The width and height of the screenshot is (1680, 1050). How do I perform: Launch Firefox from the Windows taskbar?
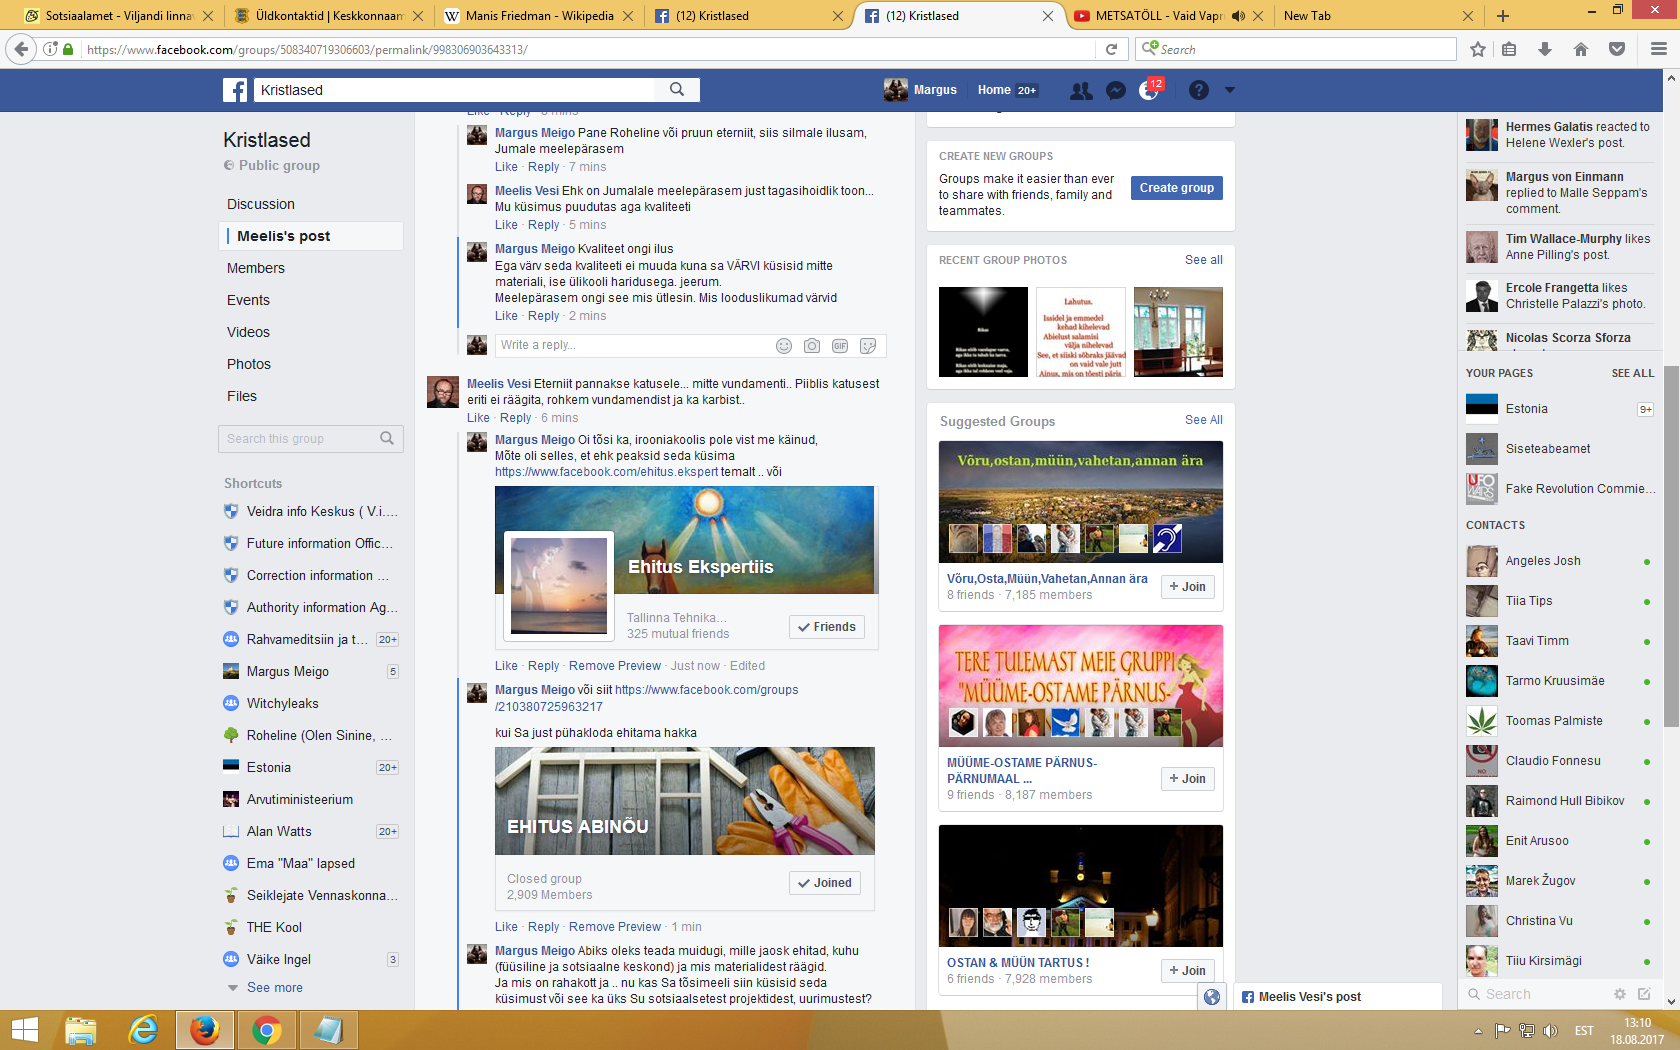point(205,1029)
